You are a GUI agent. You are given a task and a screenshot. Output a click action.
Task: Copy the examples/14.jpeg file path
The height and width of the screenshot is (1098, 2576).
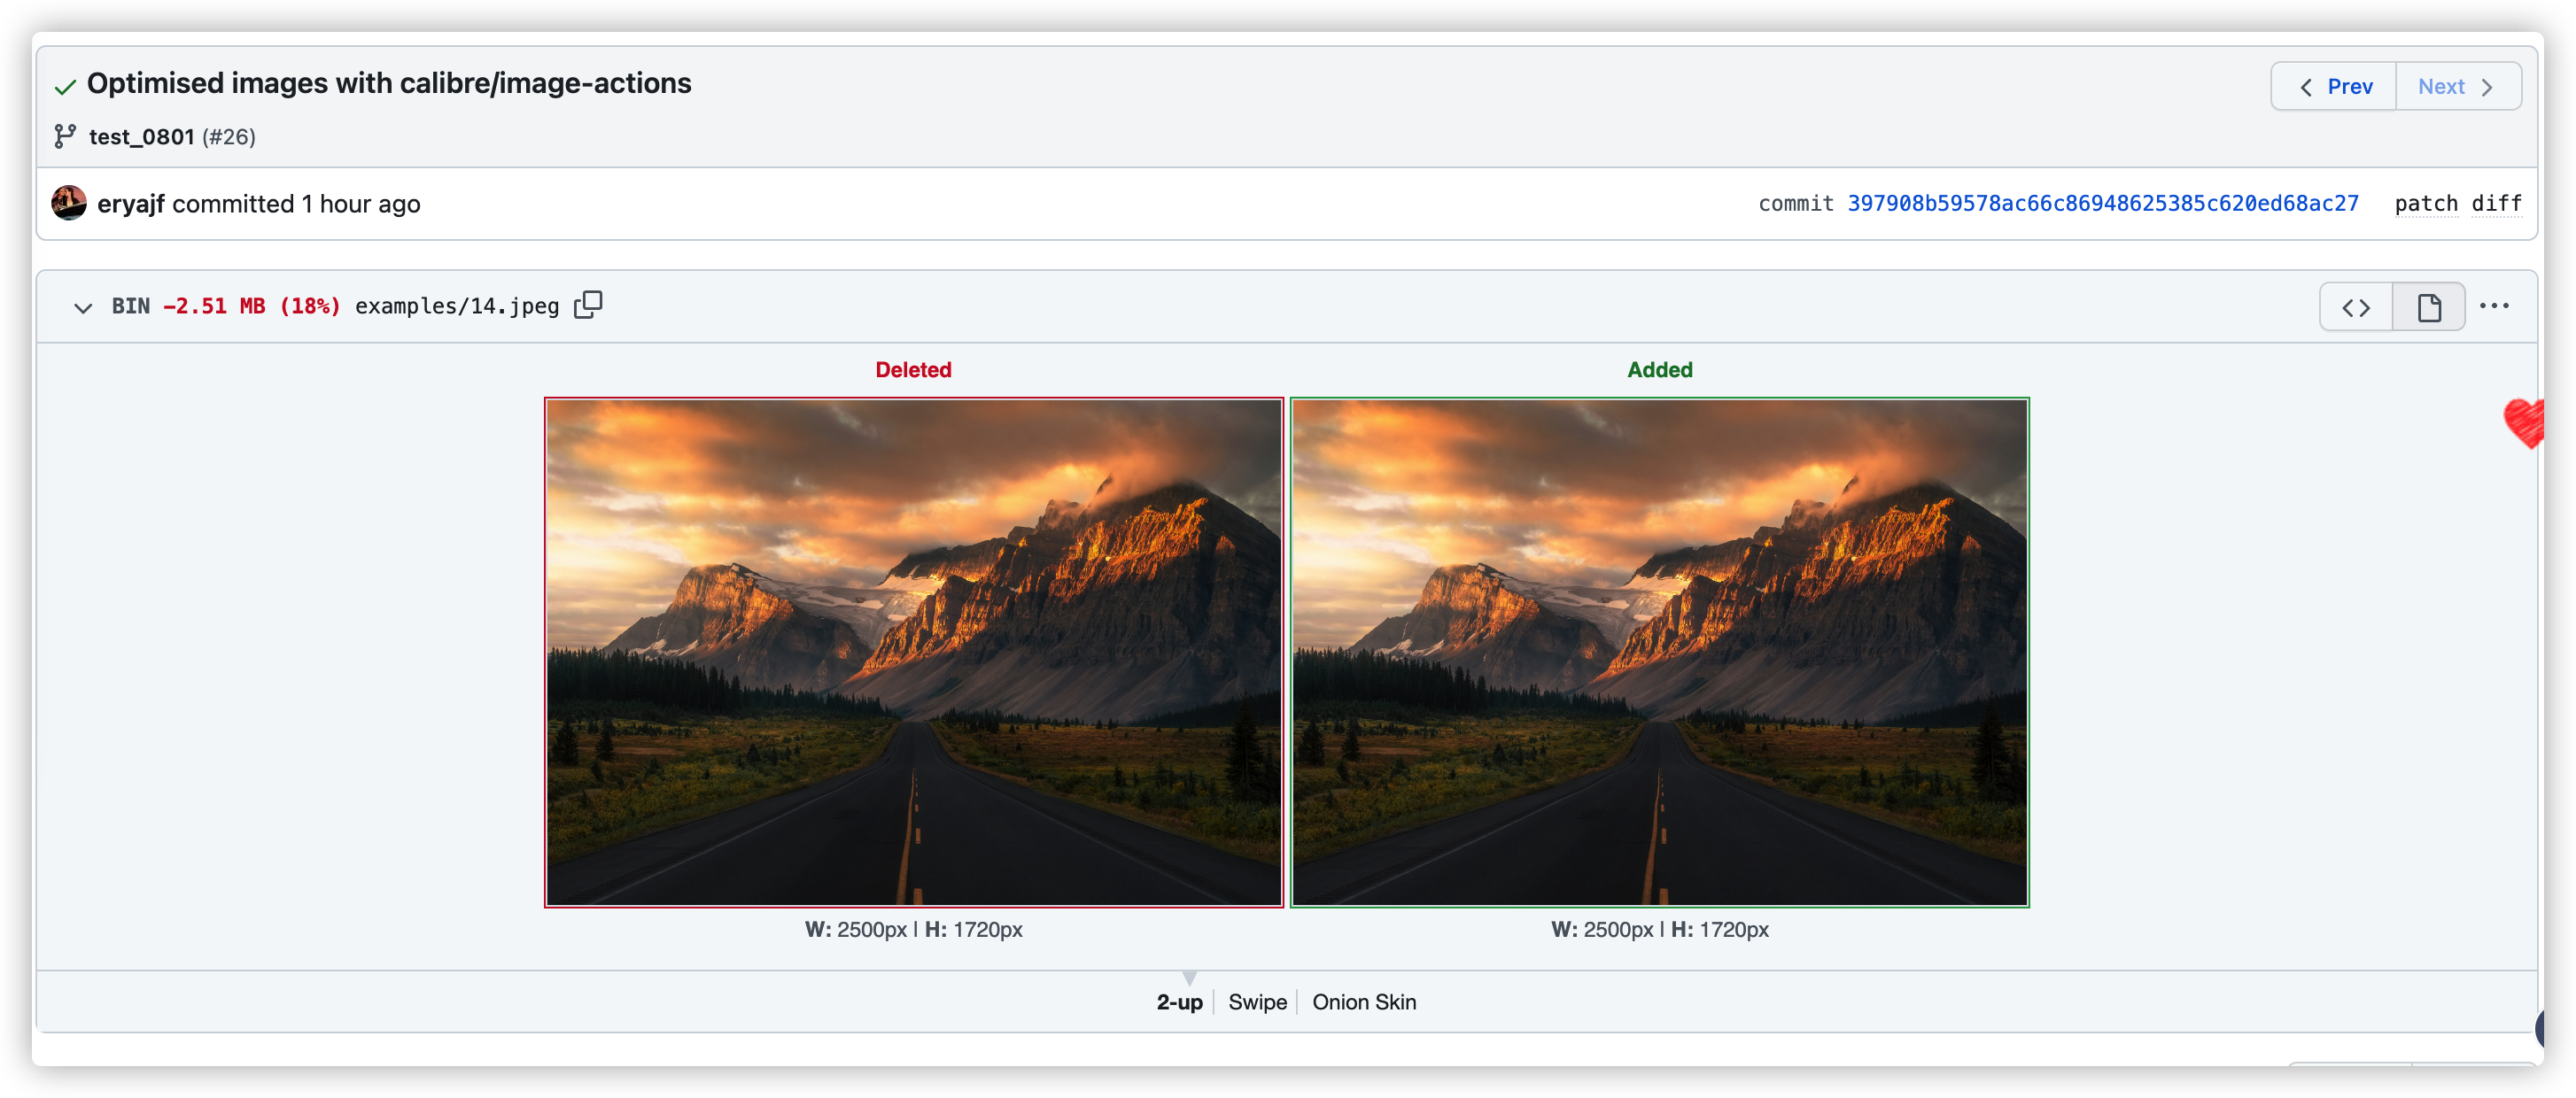[x=588, y=304]
